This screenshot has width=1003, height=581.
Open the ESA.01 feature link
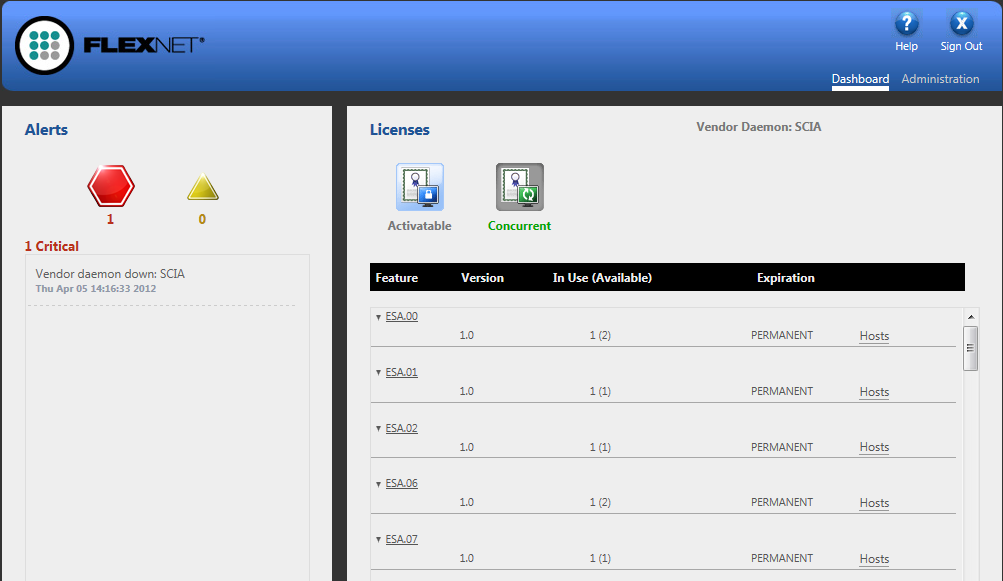pos(402,372)
